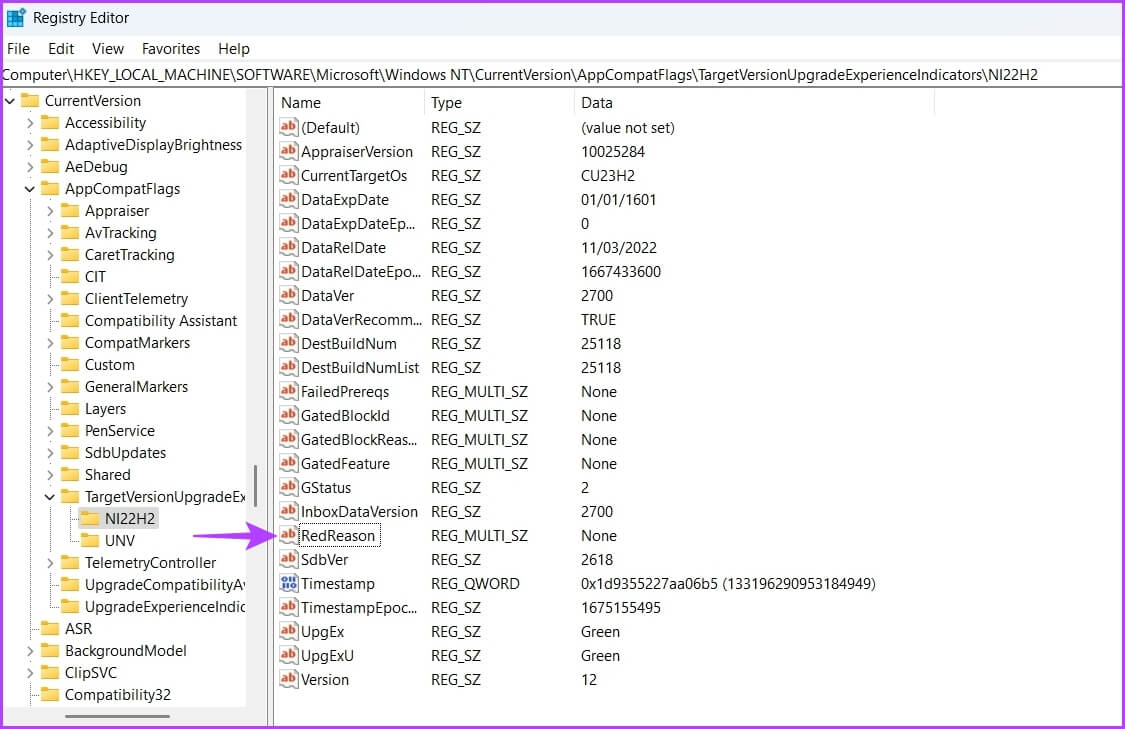This screenshot has height=729, width=1125.
Task: Click the string icon beside DataVer
Action: (288, 295)
